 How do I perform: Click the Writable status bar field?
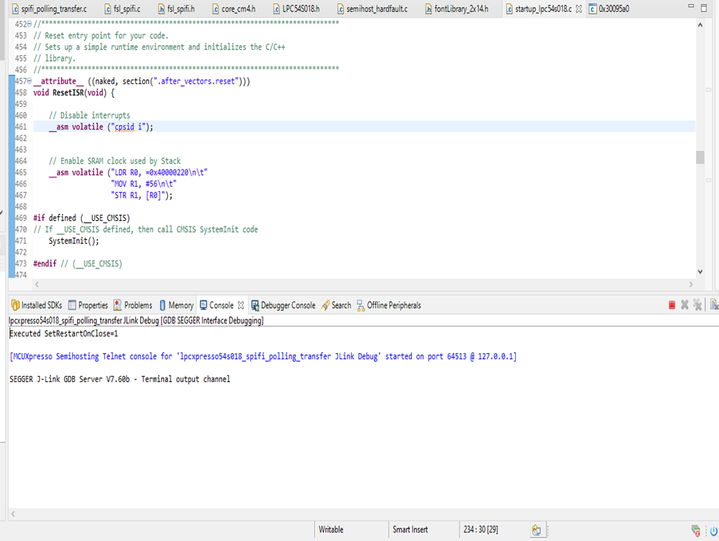(x=331, y=530)
